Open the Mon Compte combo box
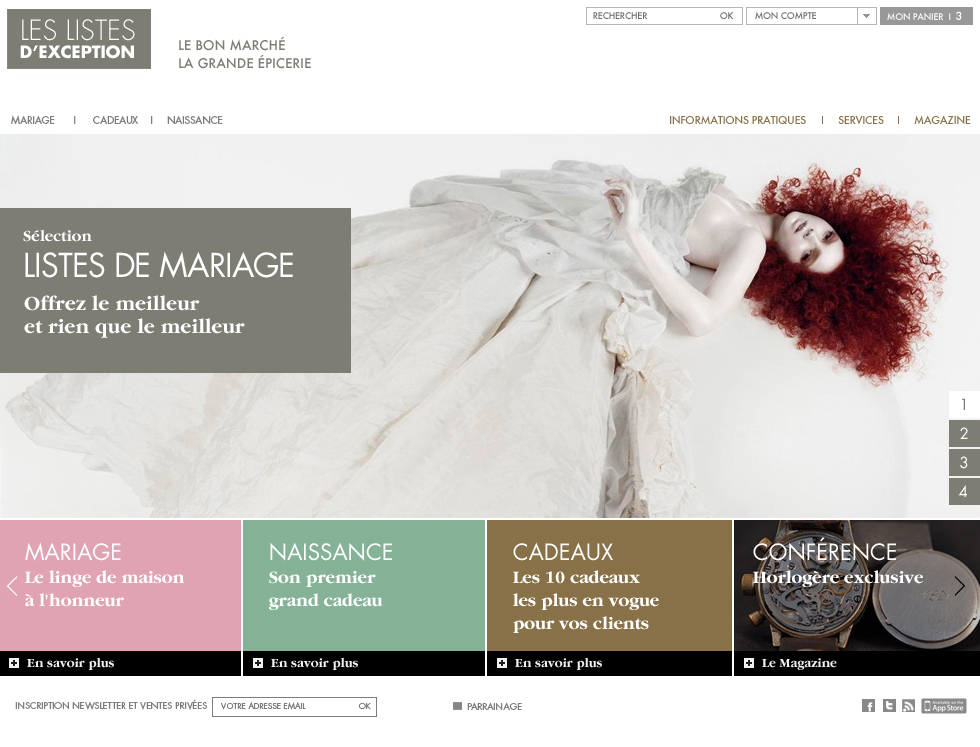This screenshot has width=980, height=747. click(811, 16)
